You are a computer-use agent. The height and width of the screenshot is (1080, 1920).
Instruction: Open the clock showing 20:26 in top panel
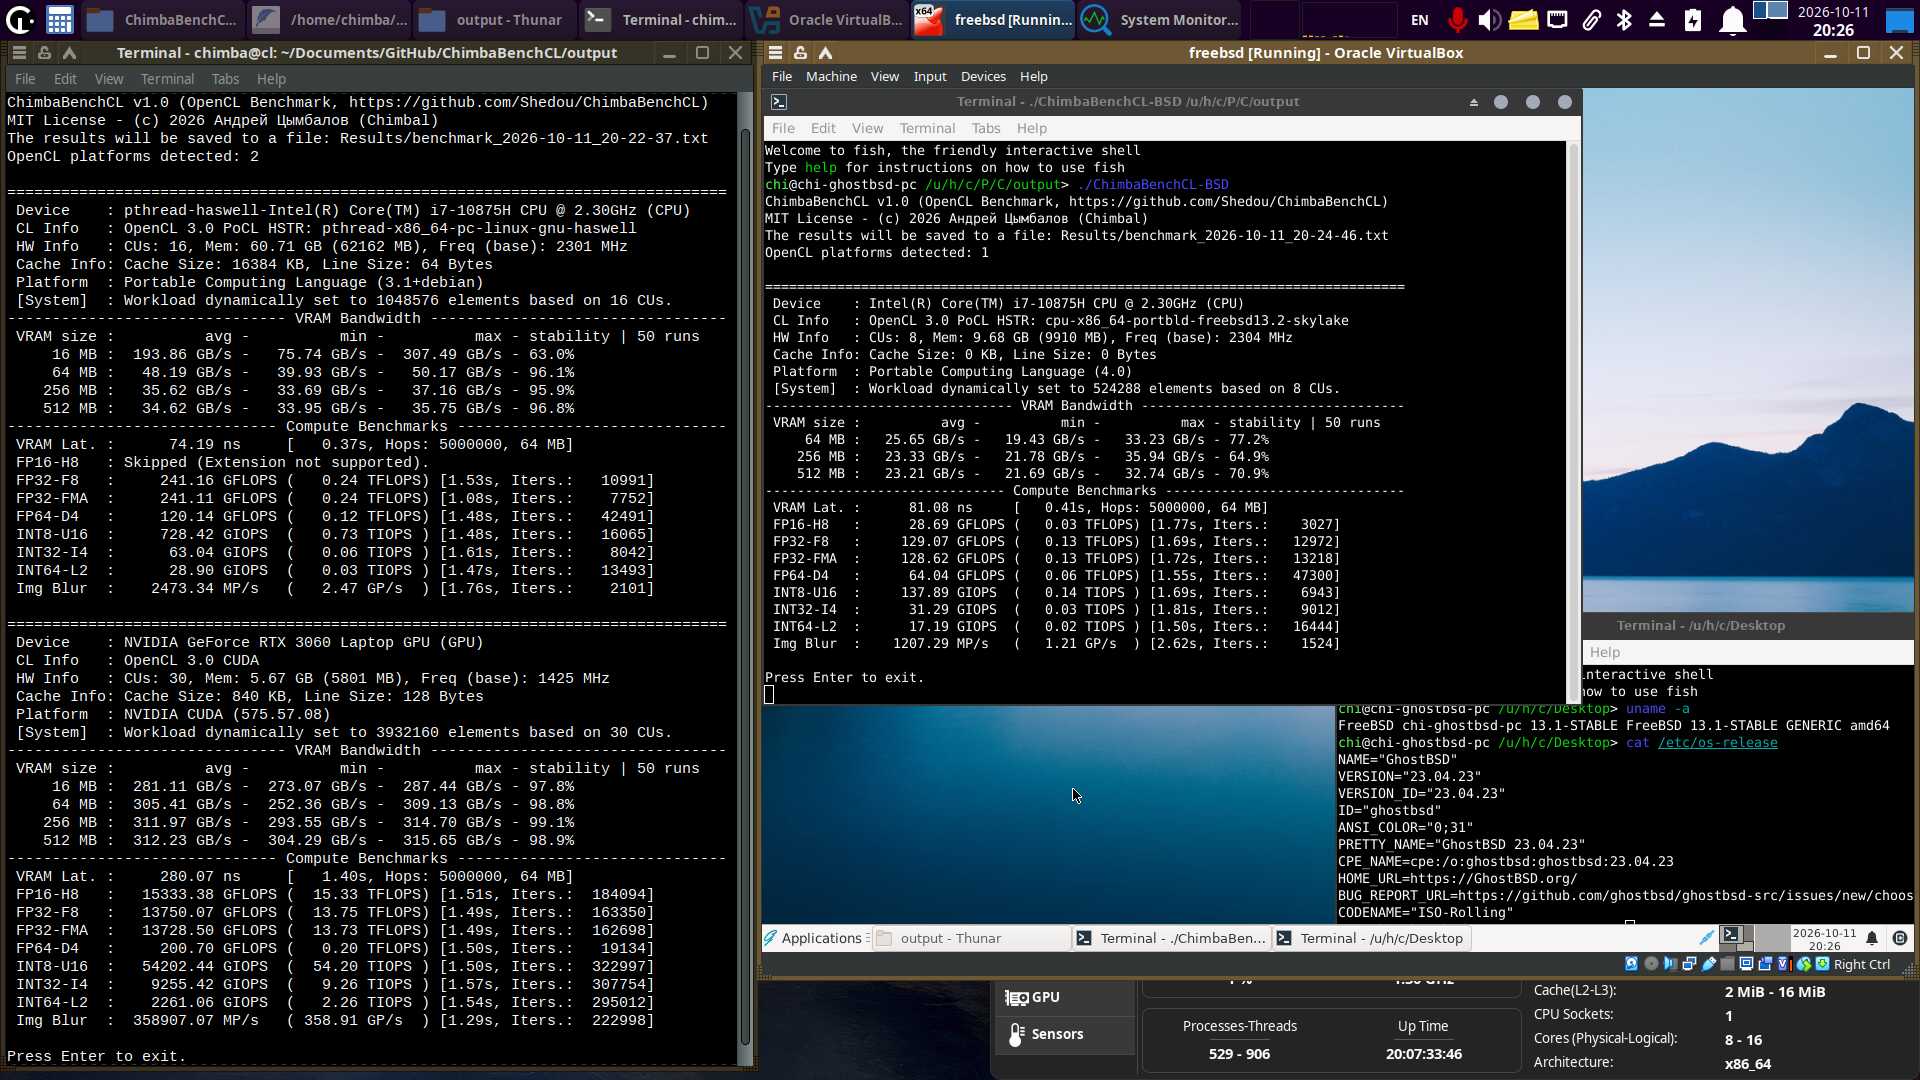[x=1832, y=21]
